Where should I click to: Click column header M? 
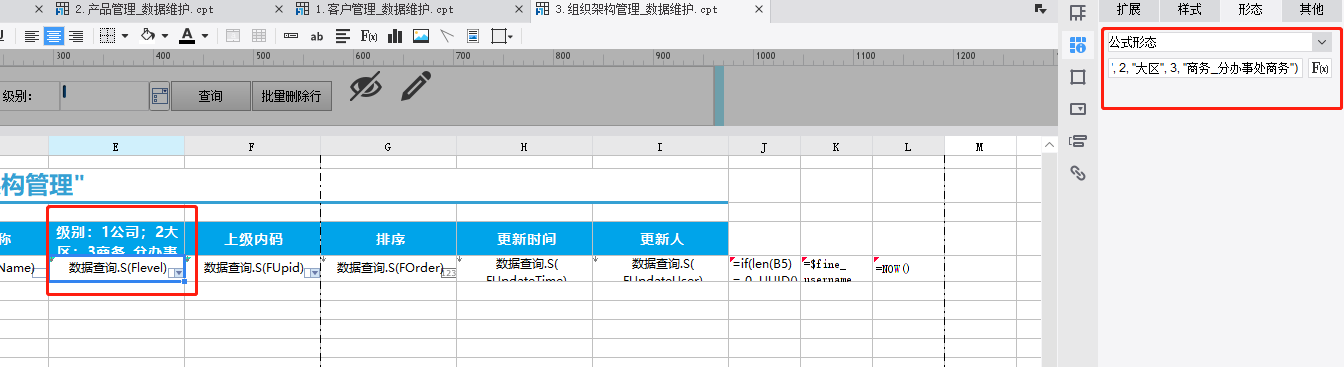click(980, 147)
